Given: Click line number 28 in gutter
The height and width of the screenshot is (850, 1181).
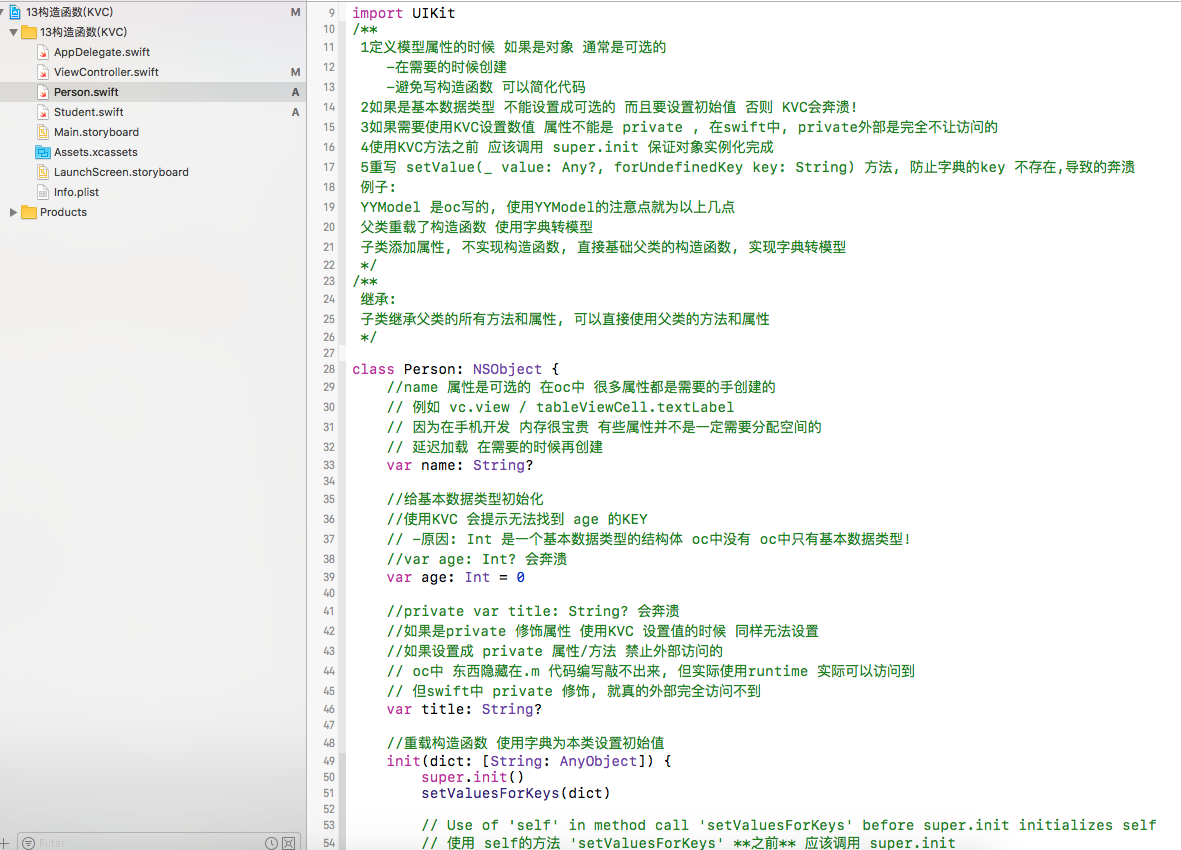Looking at the screenshot, I should (328, 370).
